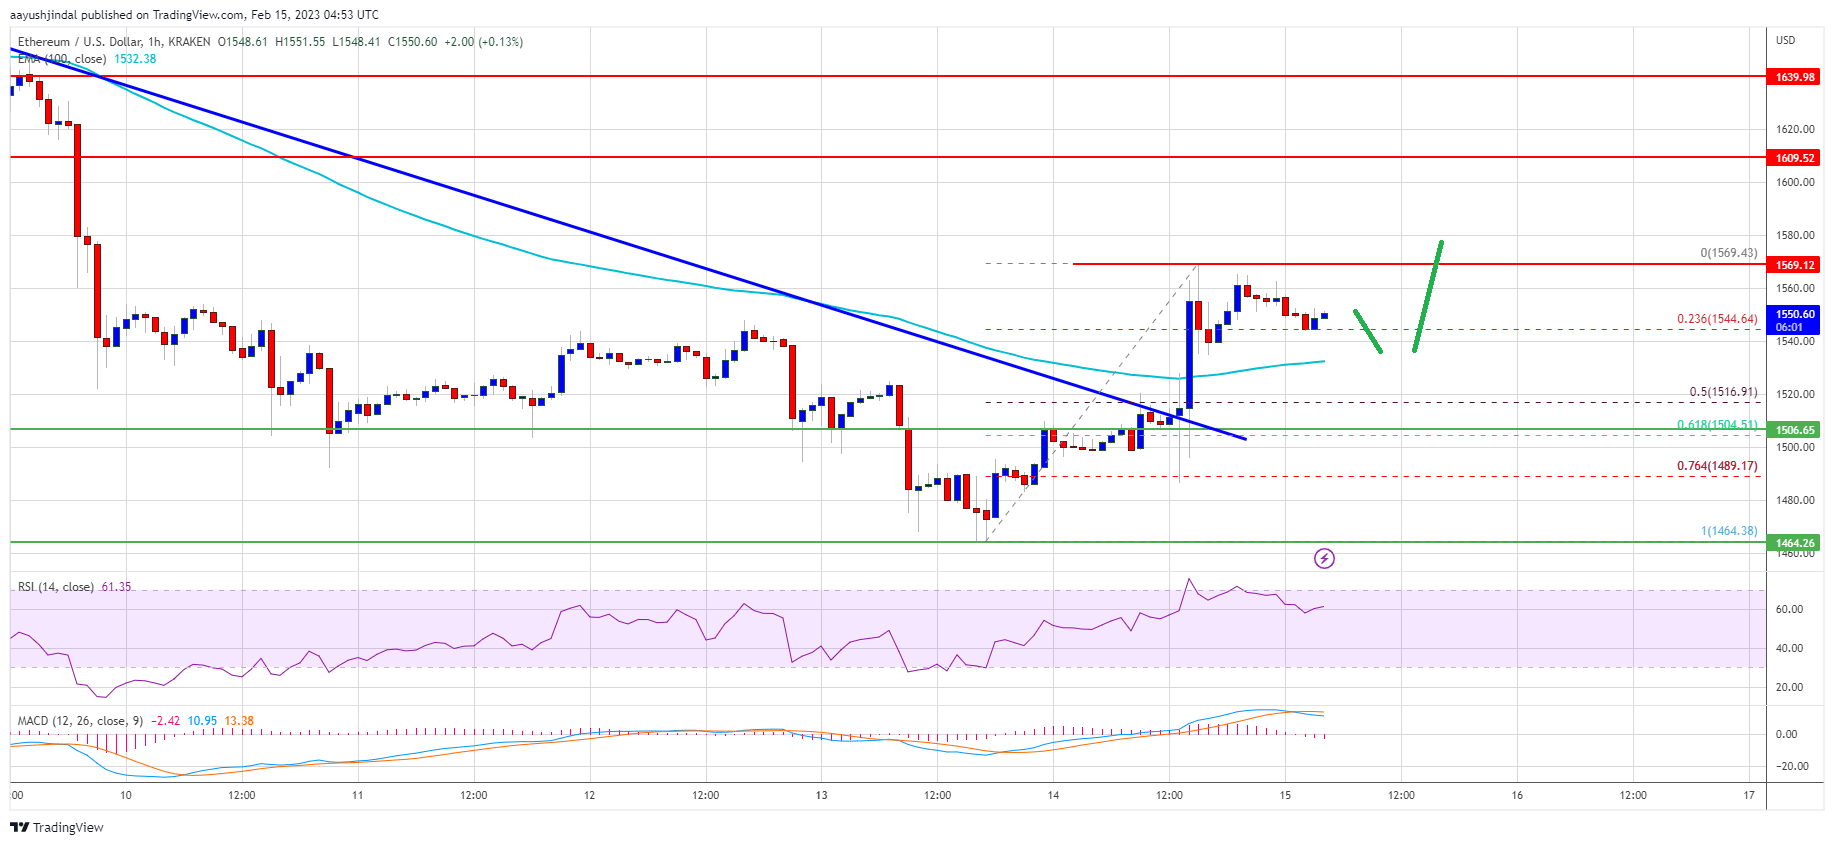Click the MACD -20.00 axis tick

(x=1792, y=767)
